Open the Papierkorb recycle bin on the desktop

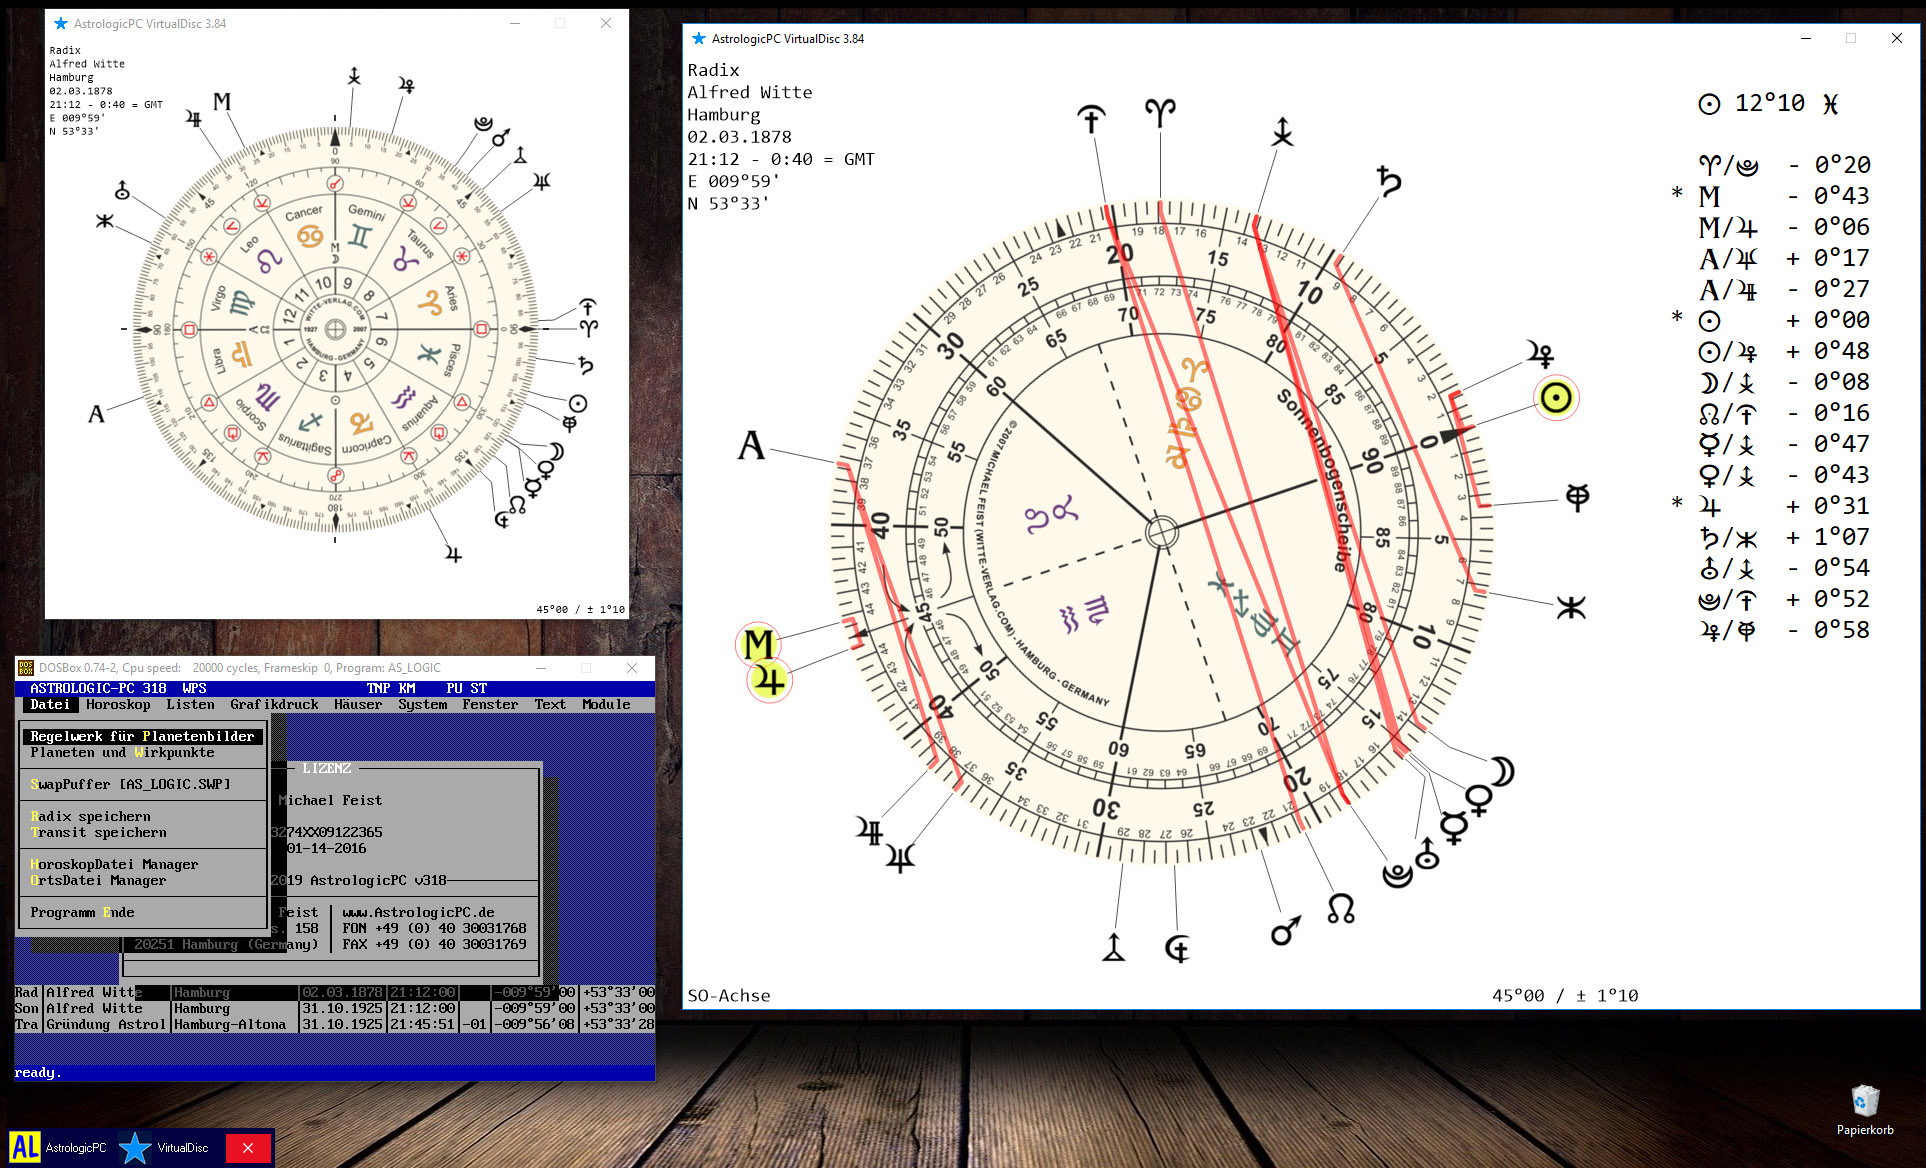[1865, 1111]
